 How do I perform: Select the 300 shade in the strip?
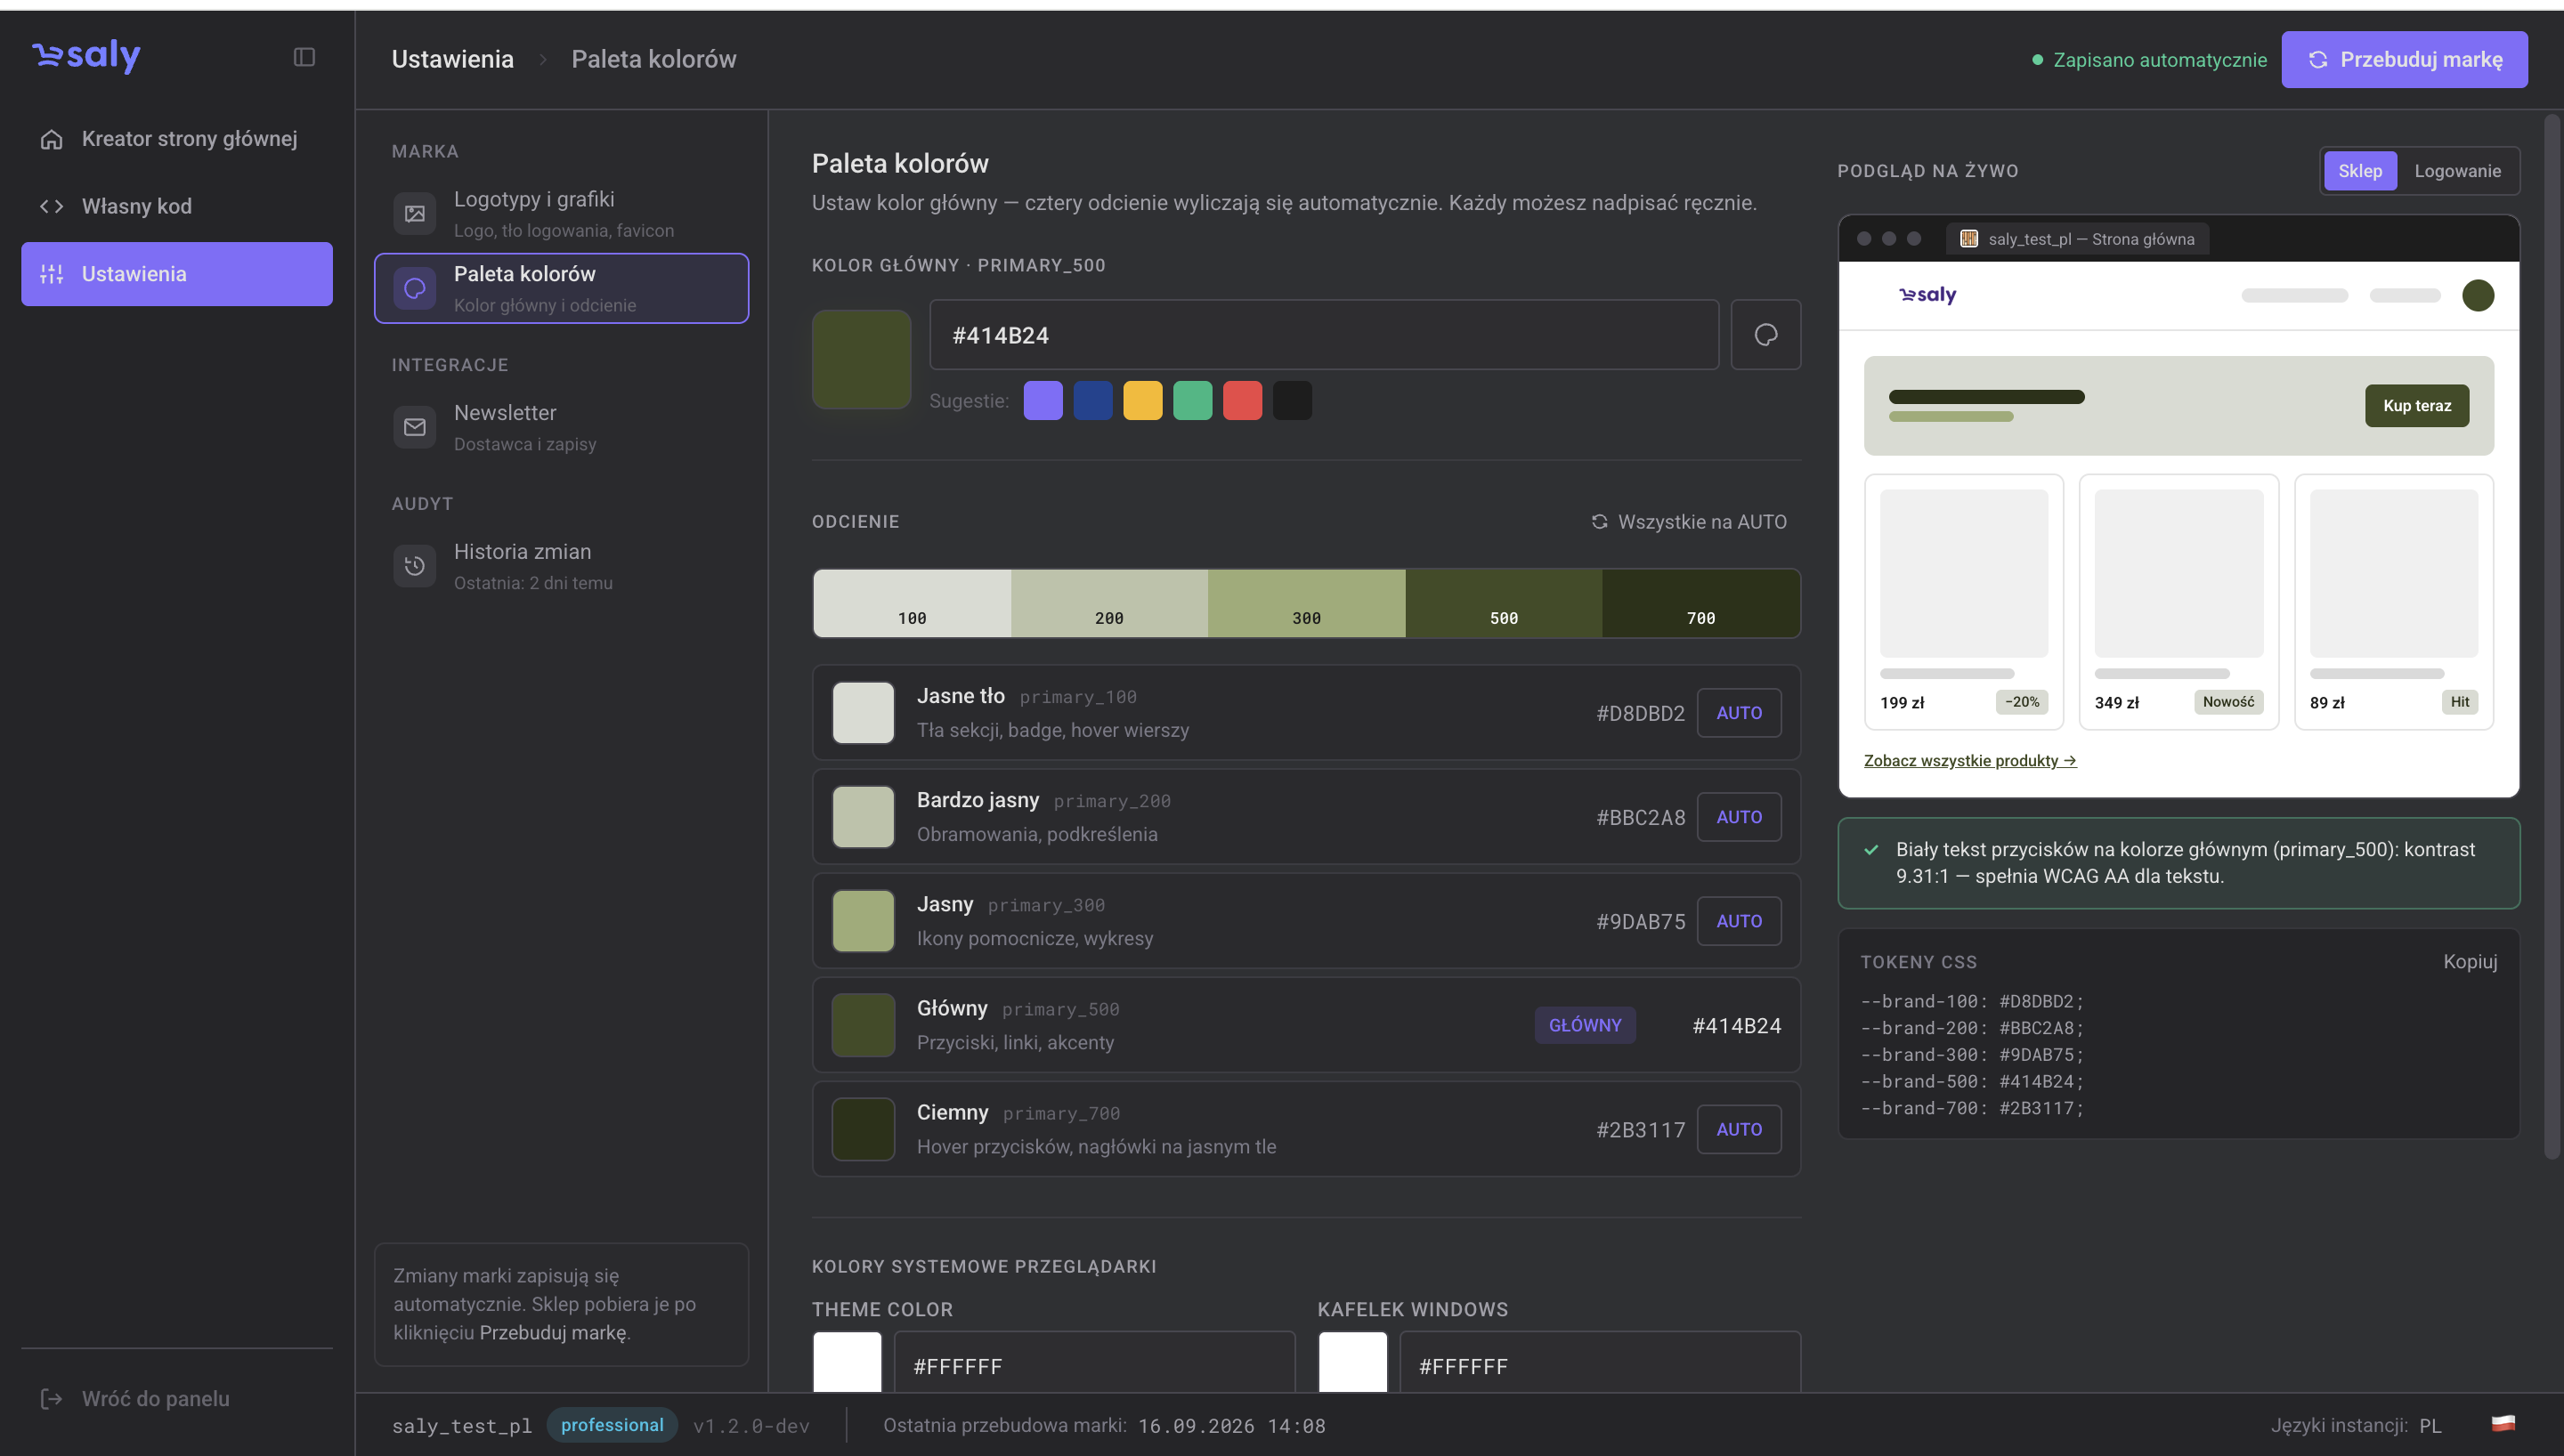click(x=1306, y=604)
